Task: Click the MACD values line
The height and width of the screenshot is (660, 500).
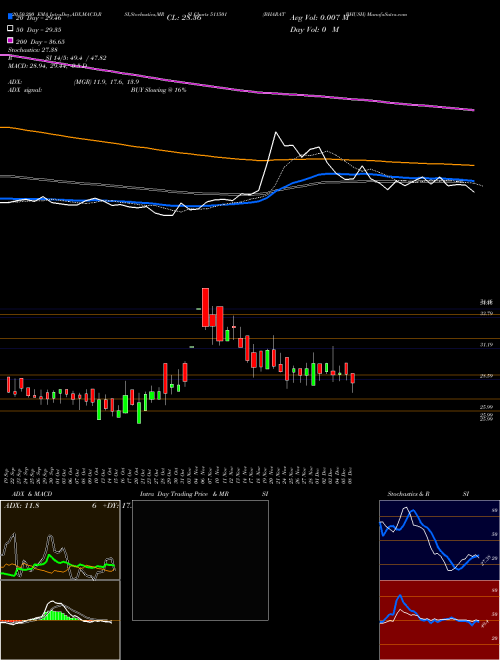Action: click(x=47, y=66)
